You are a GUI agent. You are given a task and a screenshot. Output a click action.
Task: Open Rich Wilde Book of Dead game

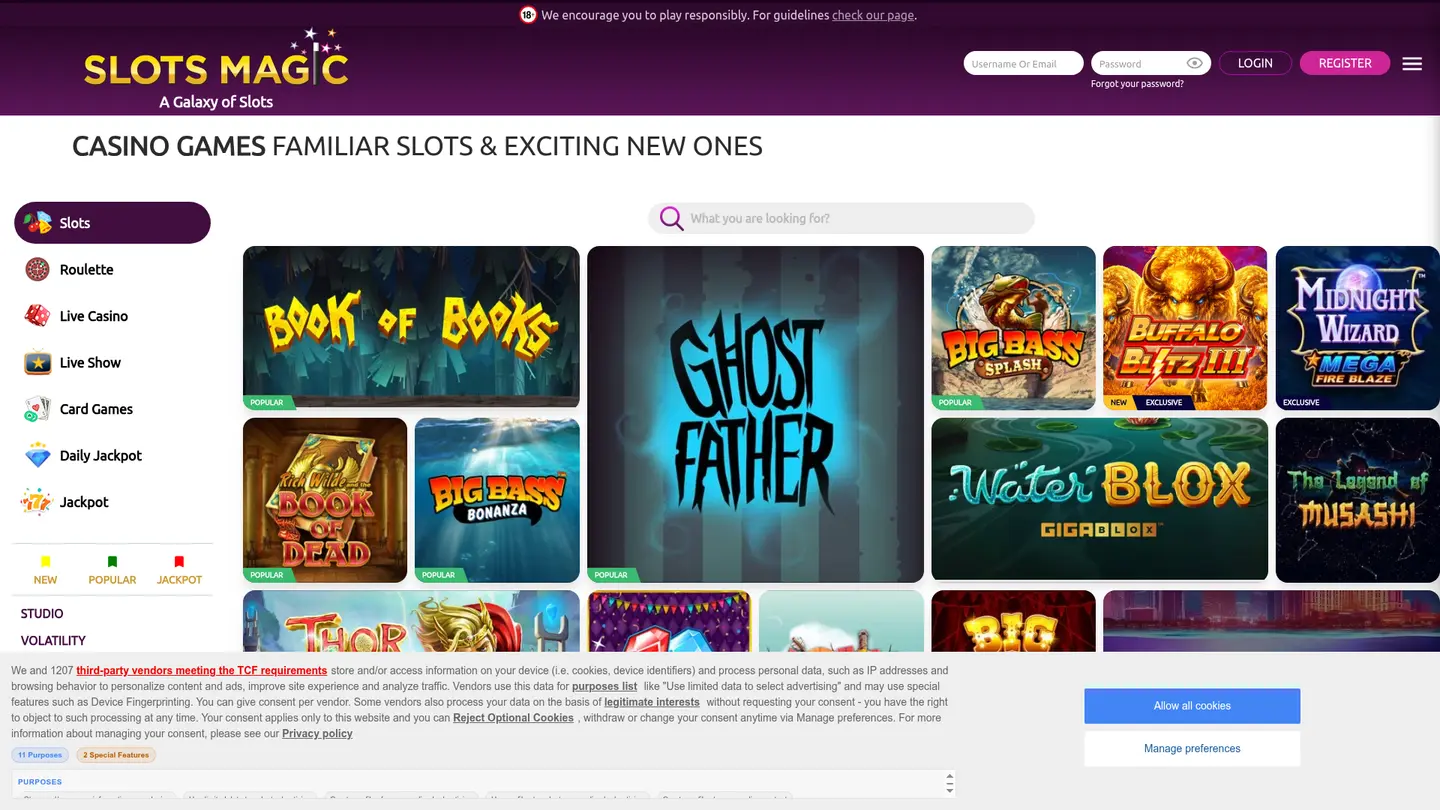325,500
